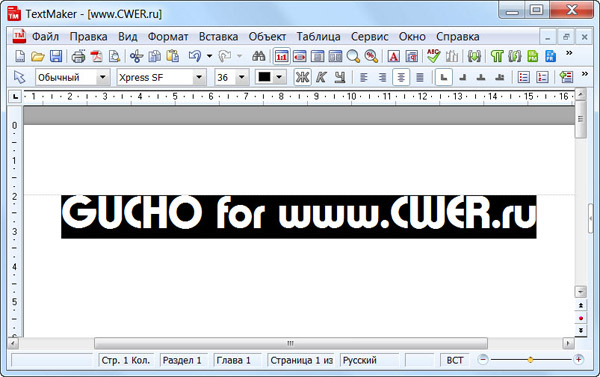The width and height of the screenshot is (600, 377).
Task: Toggle the bulleted list
Action: click(523, 77)
